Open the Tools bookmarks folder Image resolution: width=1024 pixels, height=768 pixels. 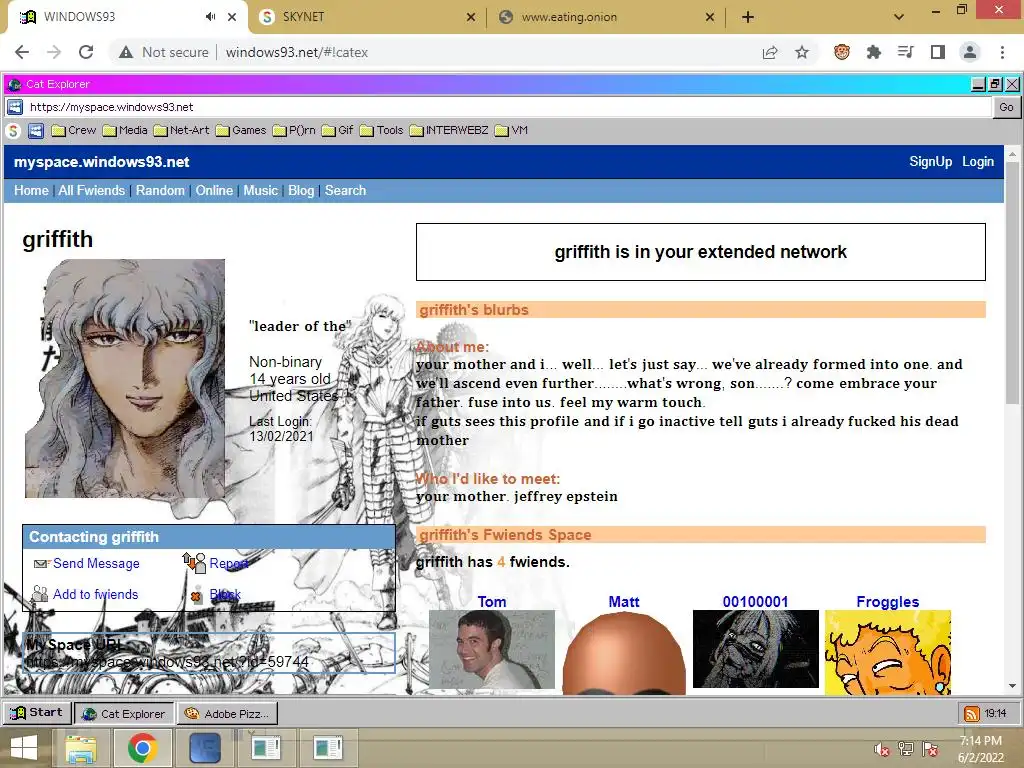pos(381,131)
